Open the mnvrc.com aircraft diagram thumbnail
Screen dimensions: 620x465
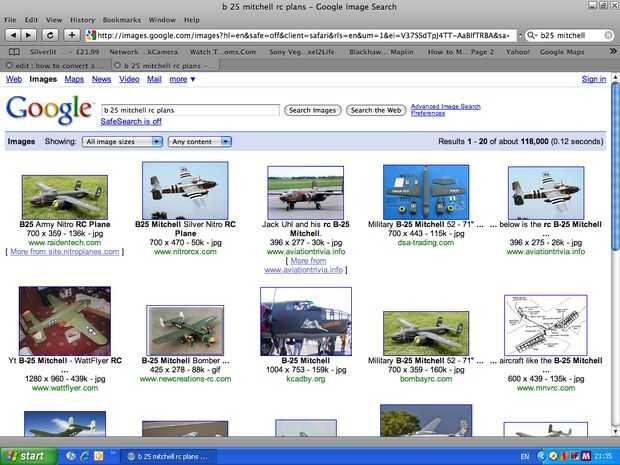tap(546, 325)
